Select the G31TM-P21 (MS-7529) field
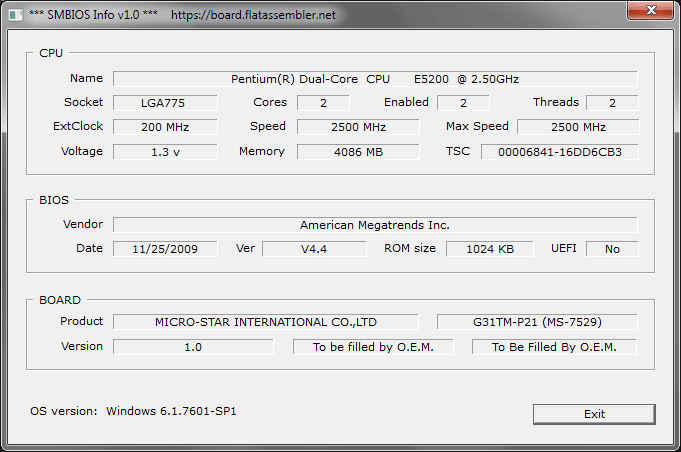The image size is (681, 452). [537, 322]
